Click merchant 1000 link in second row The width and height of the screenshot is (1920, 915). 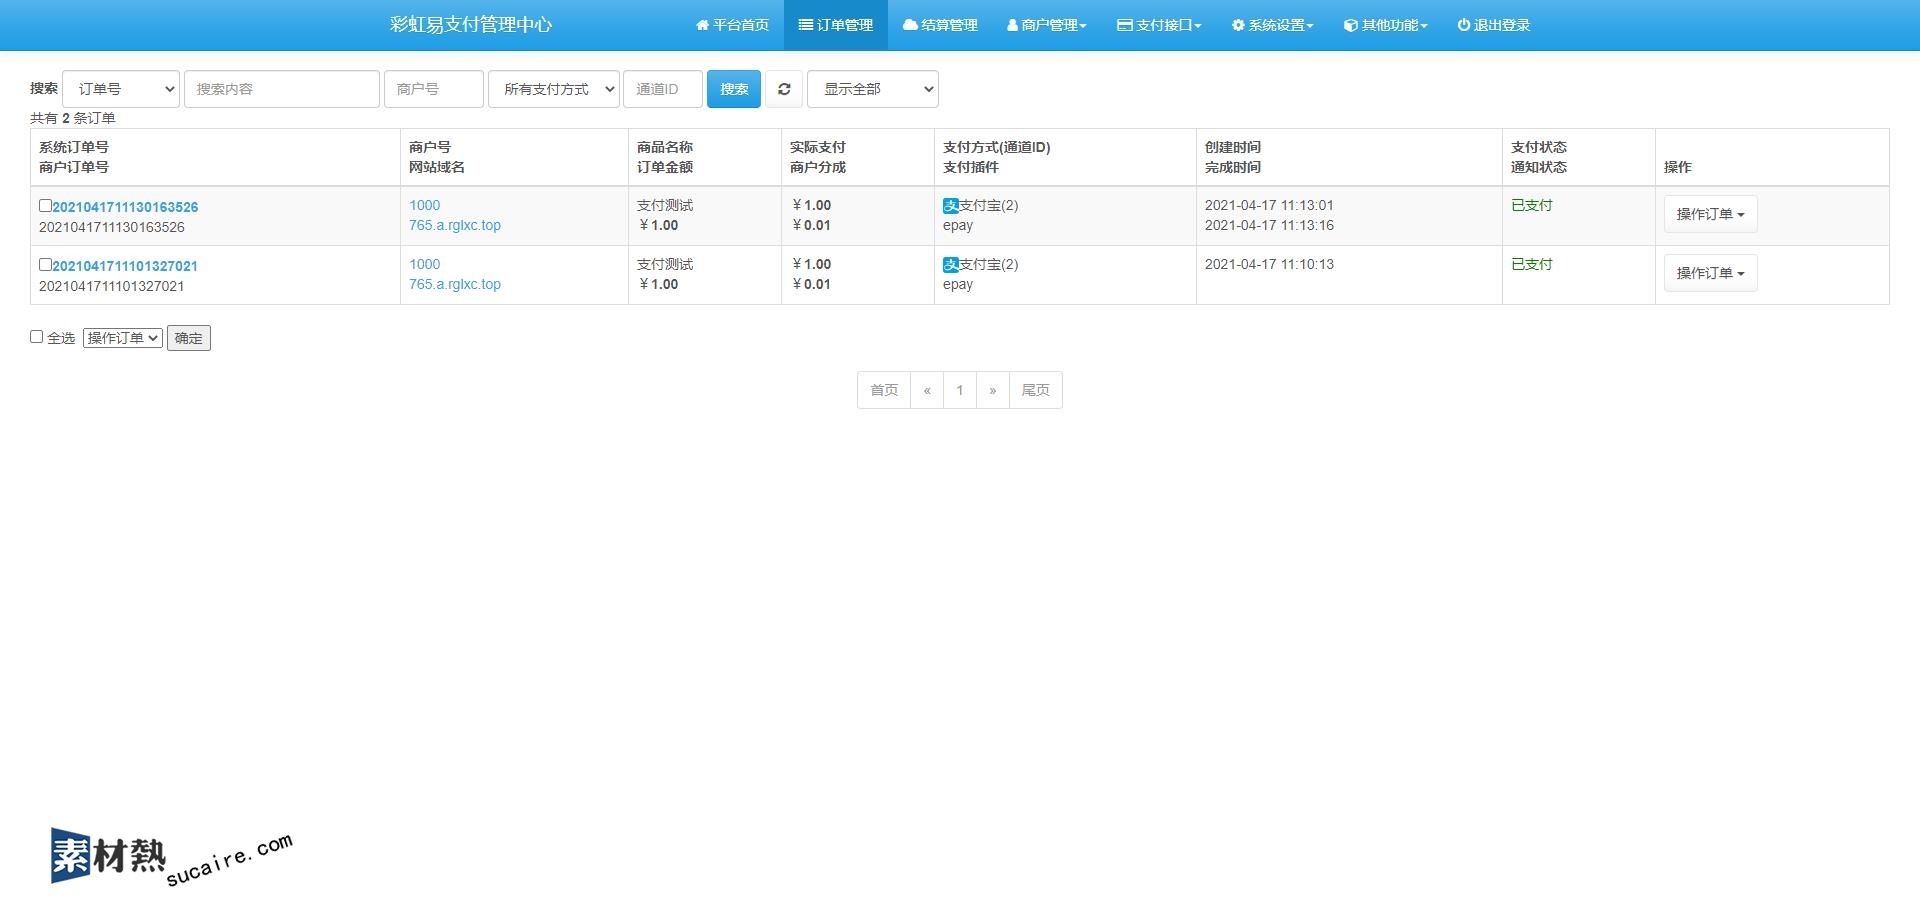[x=424, y=264]
